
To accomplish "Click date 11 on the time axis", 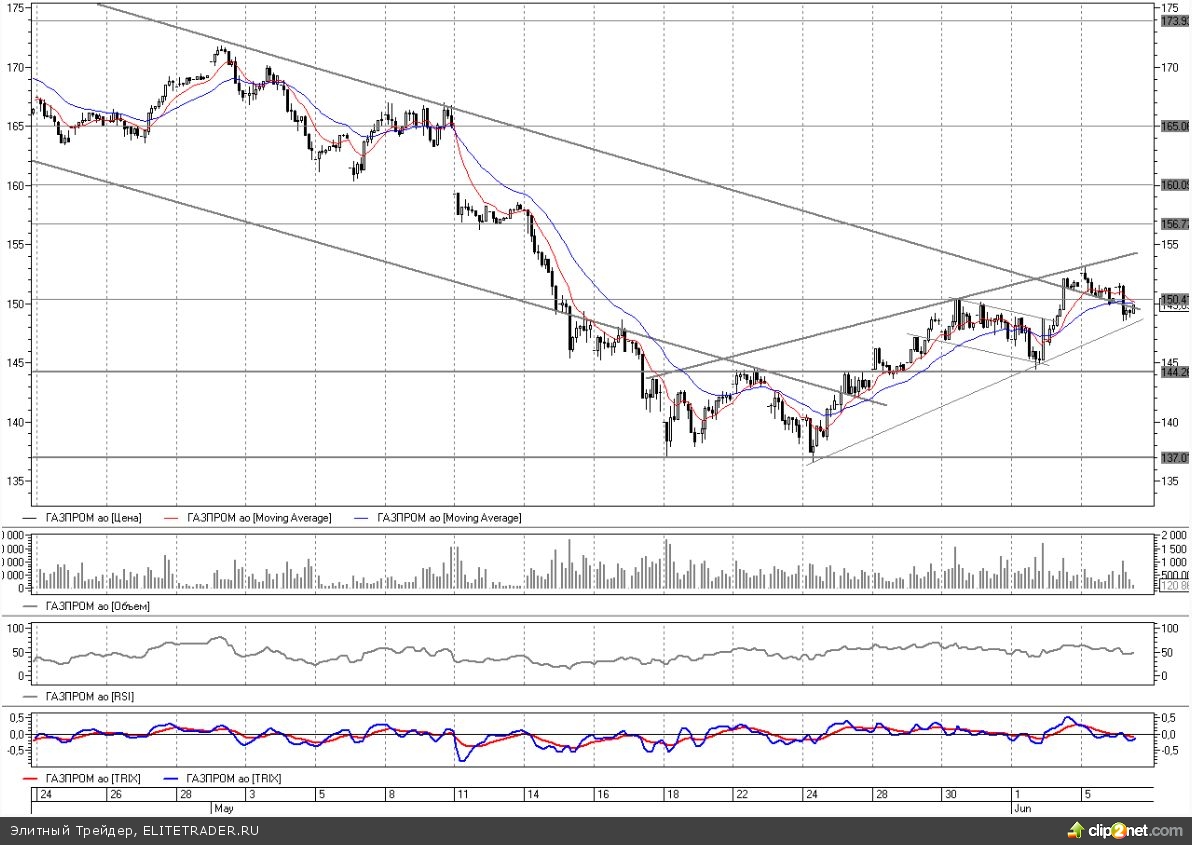I will pyautogui.click(x=461, y=794).
